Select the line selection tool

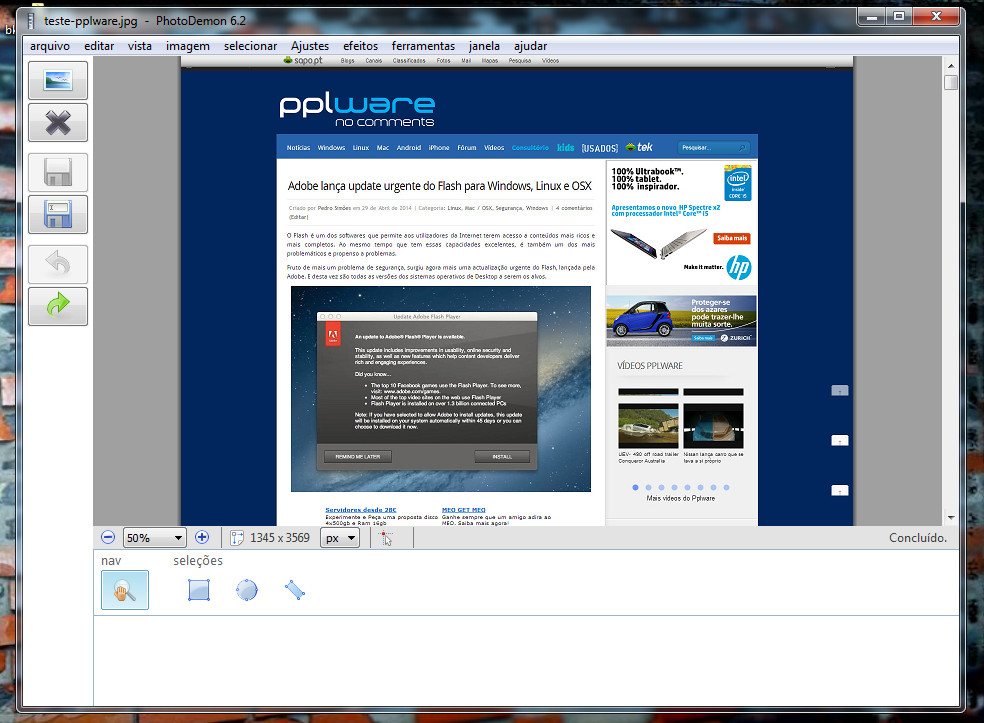[294, 590]
